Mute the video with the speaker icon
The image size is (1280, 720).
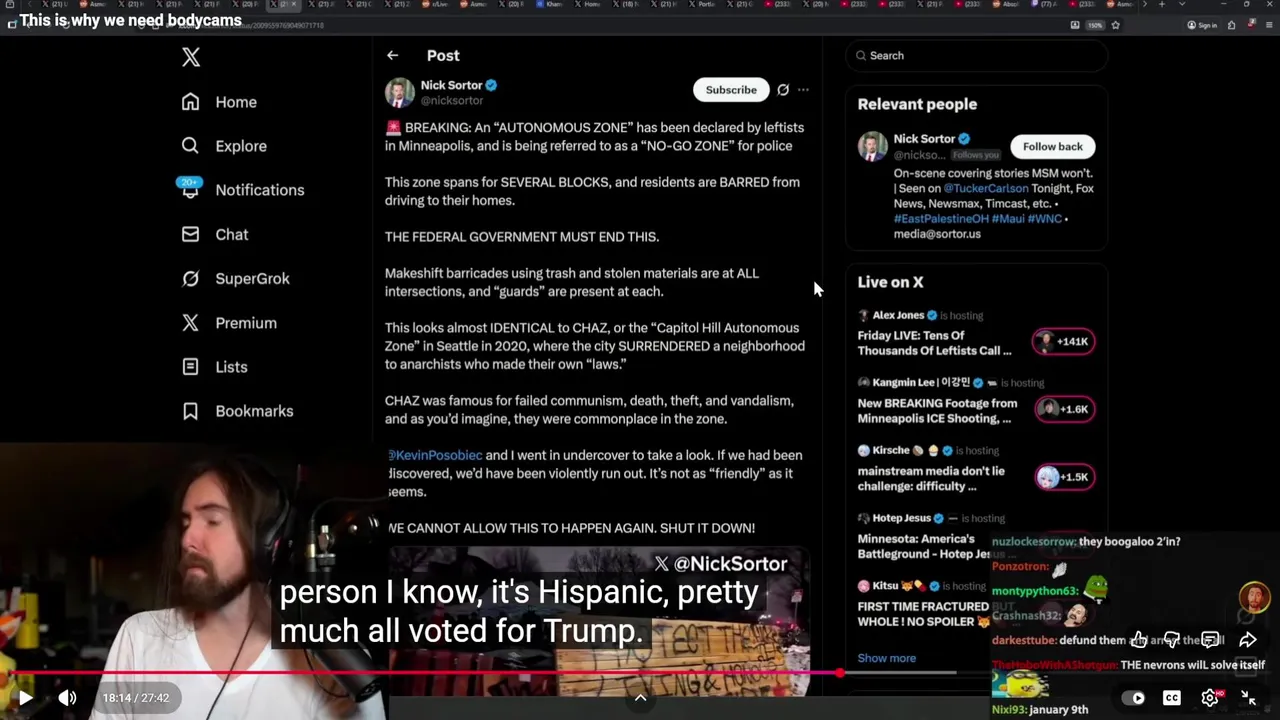pos(67,698)
